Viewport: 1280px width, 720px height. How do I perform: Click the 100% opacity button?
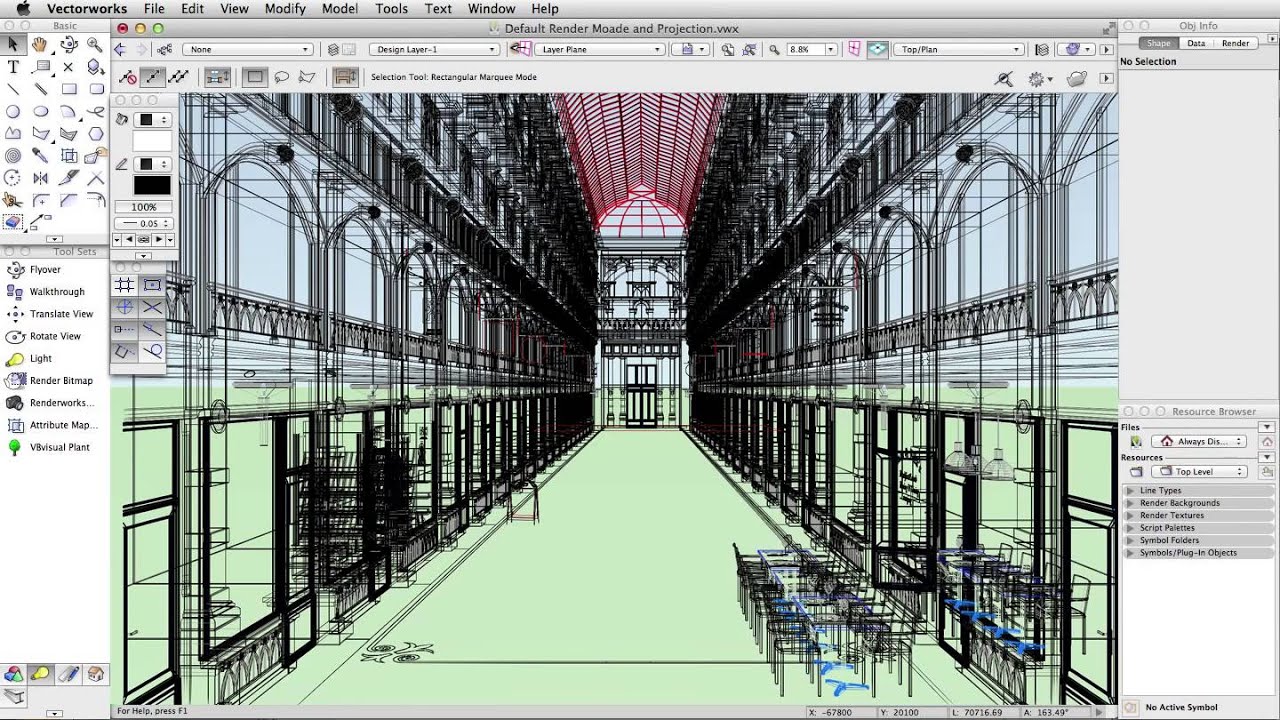pyautogui.click(x=144, y=207)
